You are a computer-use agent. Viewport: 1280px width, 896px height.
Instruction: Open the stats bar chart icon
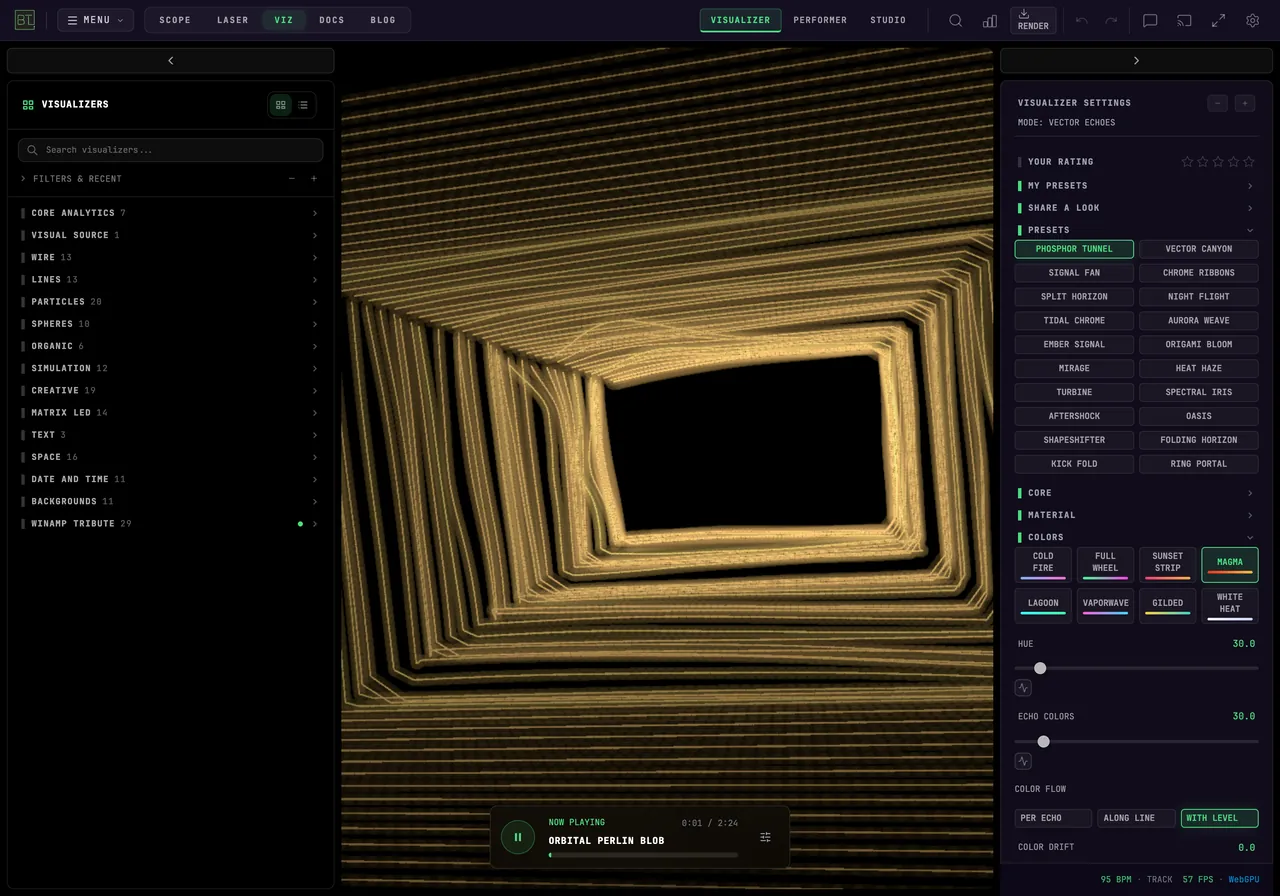990,20
